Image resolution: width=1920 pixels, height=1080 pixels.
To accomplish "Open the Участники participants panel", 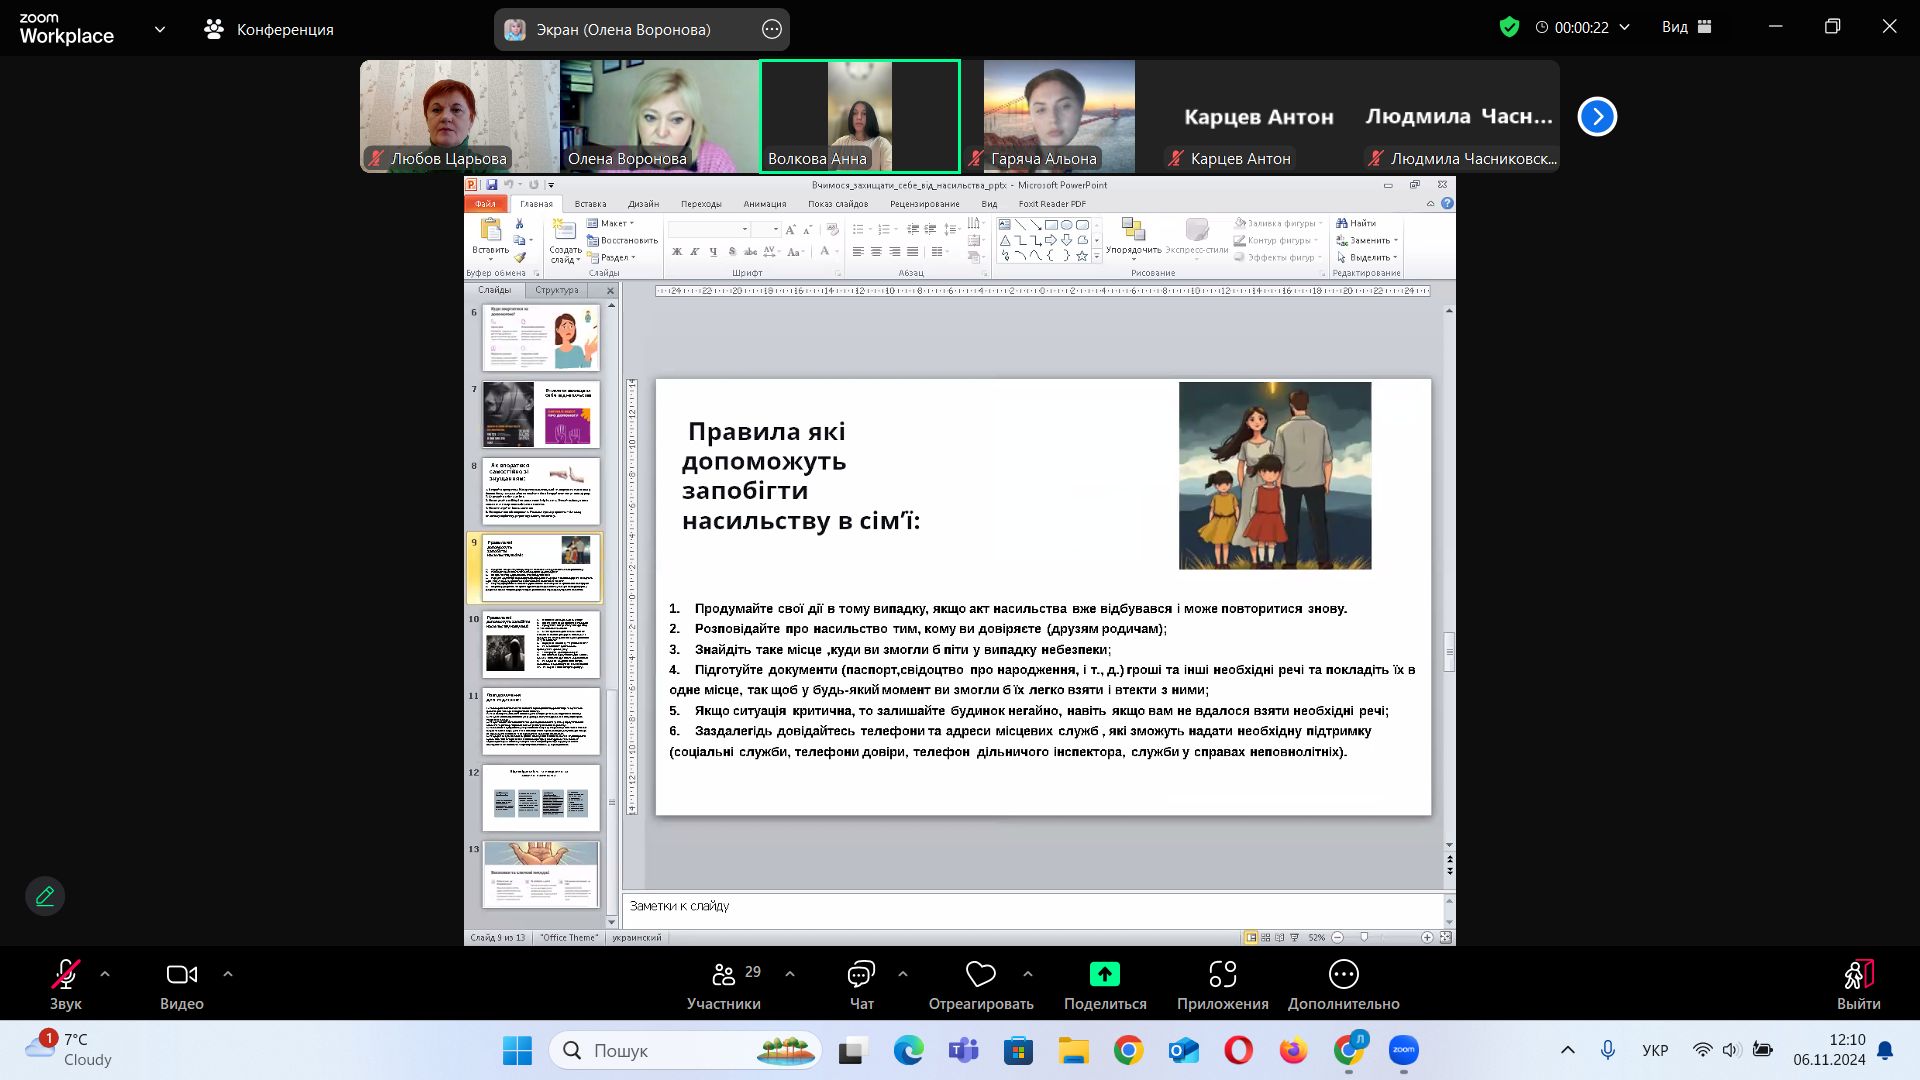I will point(724,975).
